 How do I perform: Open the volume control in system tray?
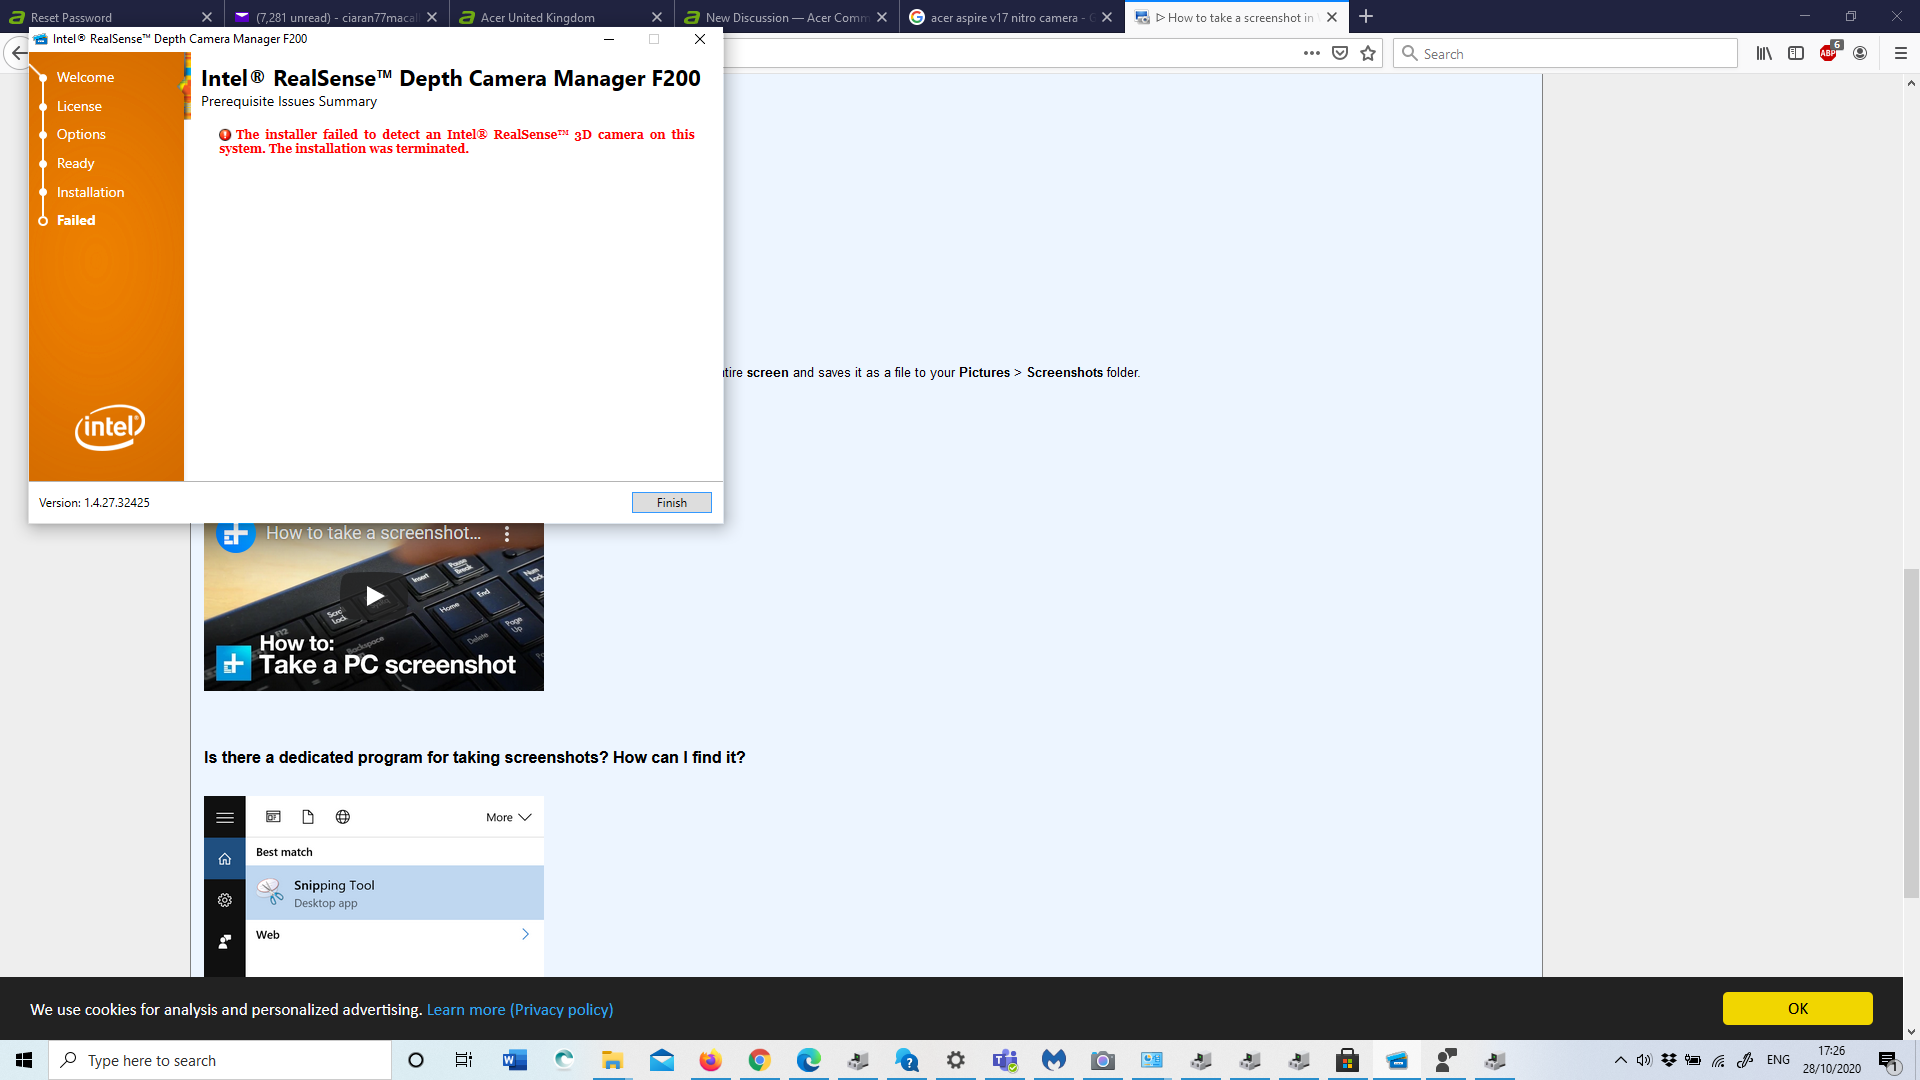[1644, 1060]
